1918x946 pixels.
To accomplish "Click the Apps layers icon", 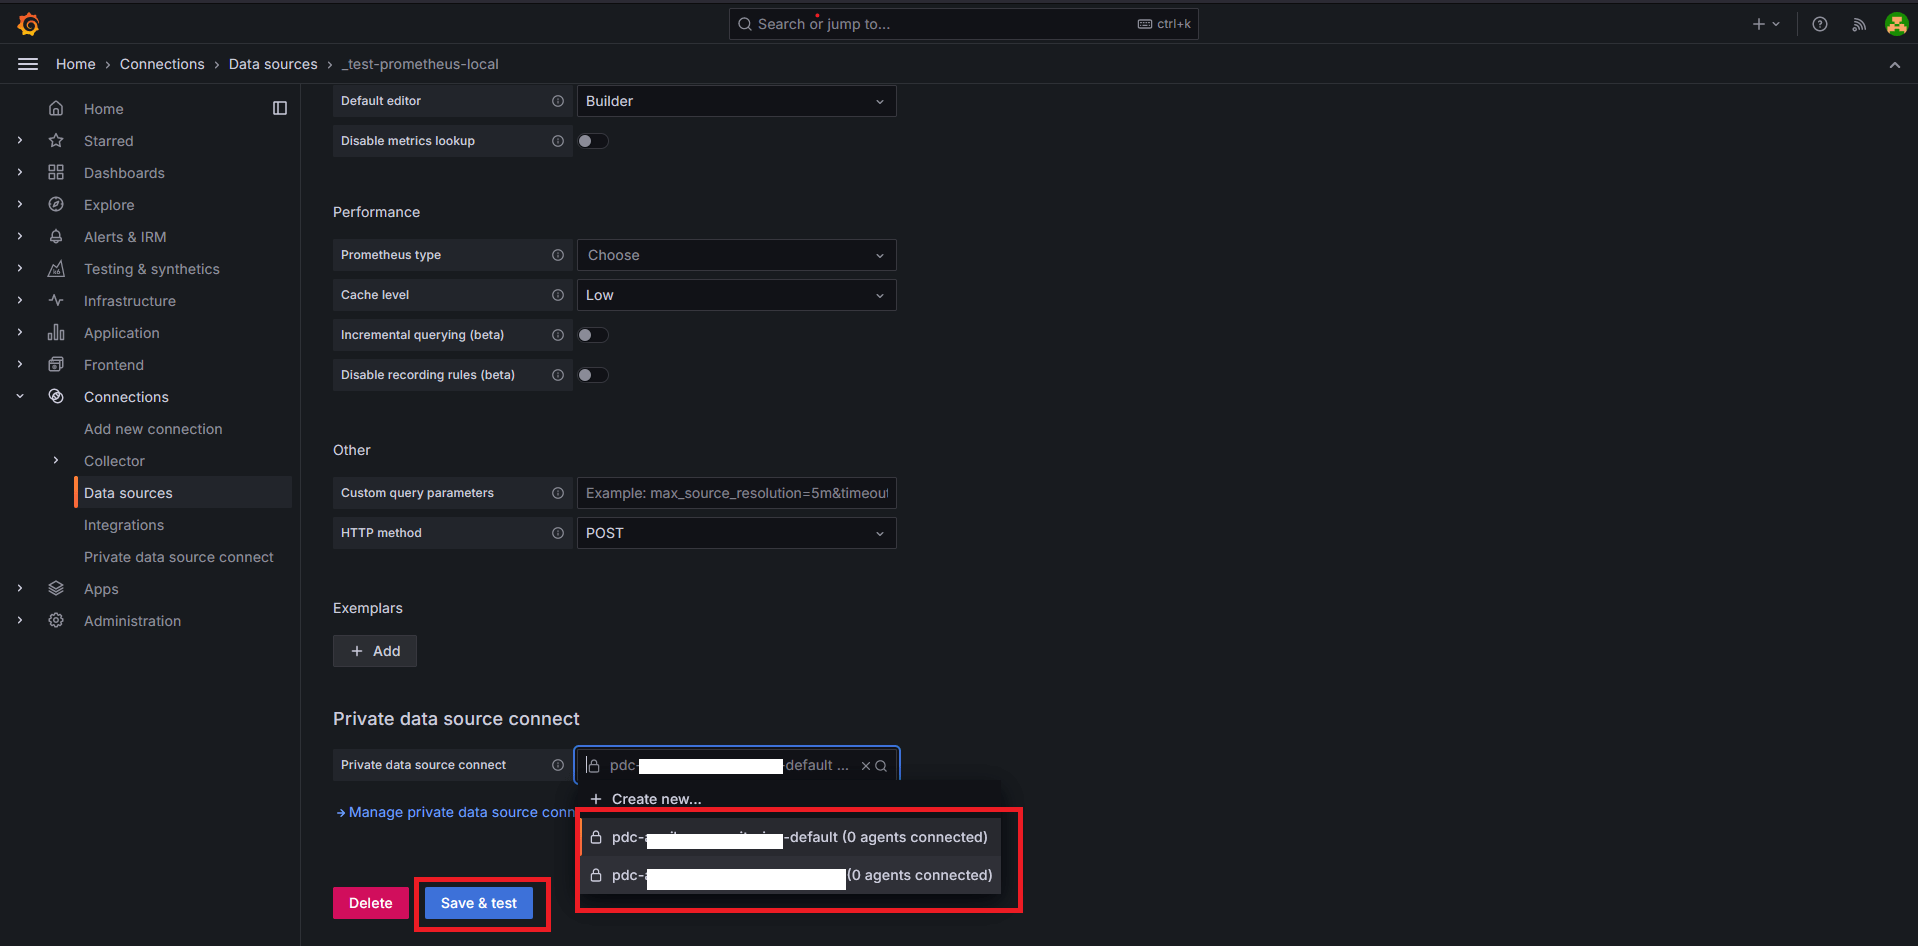I will click(56, 588).
